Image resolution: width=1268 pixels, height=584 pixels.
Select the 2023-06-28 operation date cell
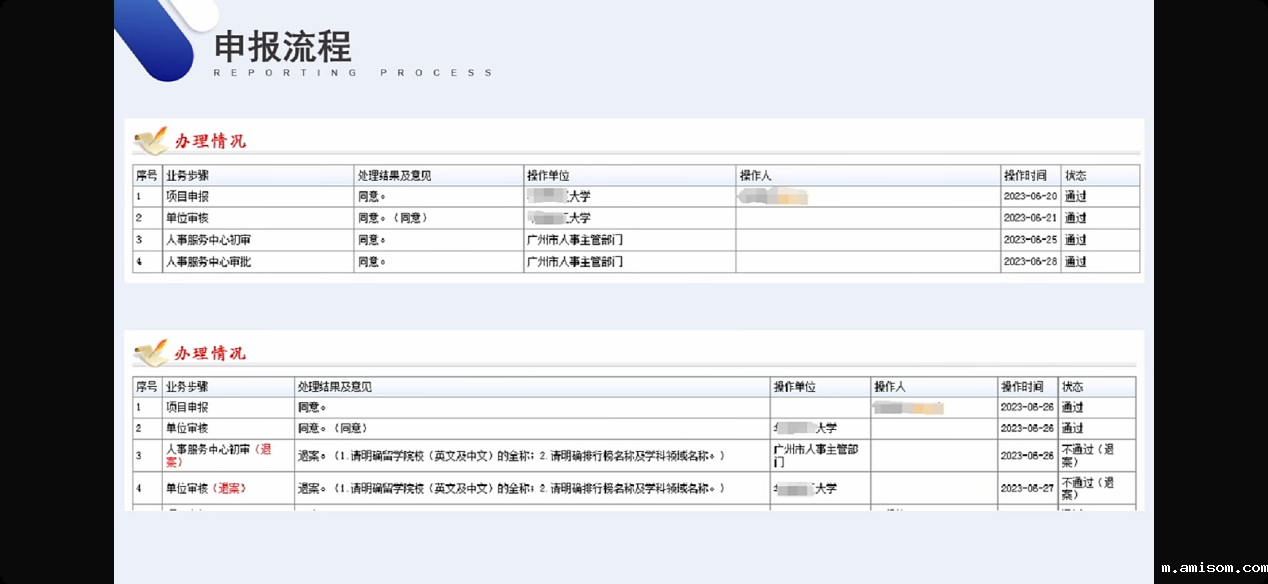pyautogui.click(x=1029, y=262)
